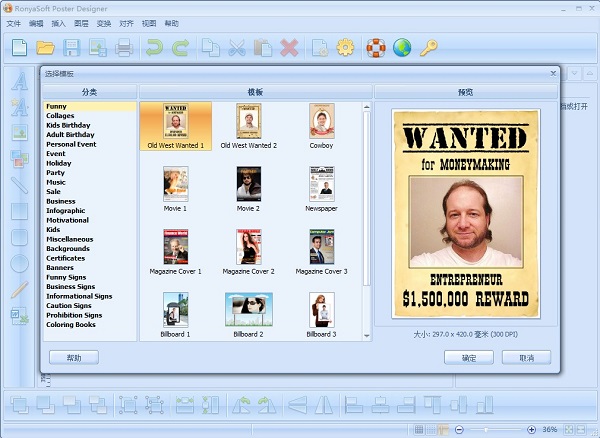The image size is (600, 438).
Task: Open the 文件 menu
Action: (x=13, y=23)
